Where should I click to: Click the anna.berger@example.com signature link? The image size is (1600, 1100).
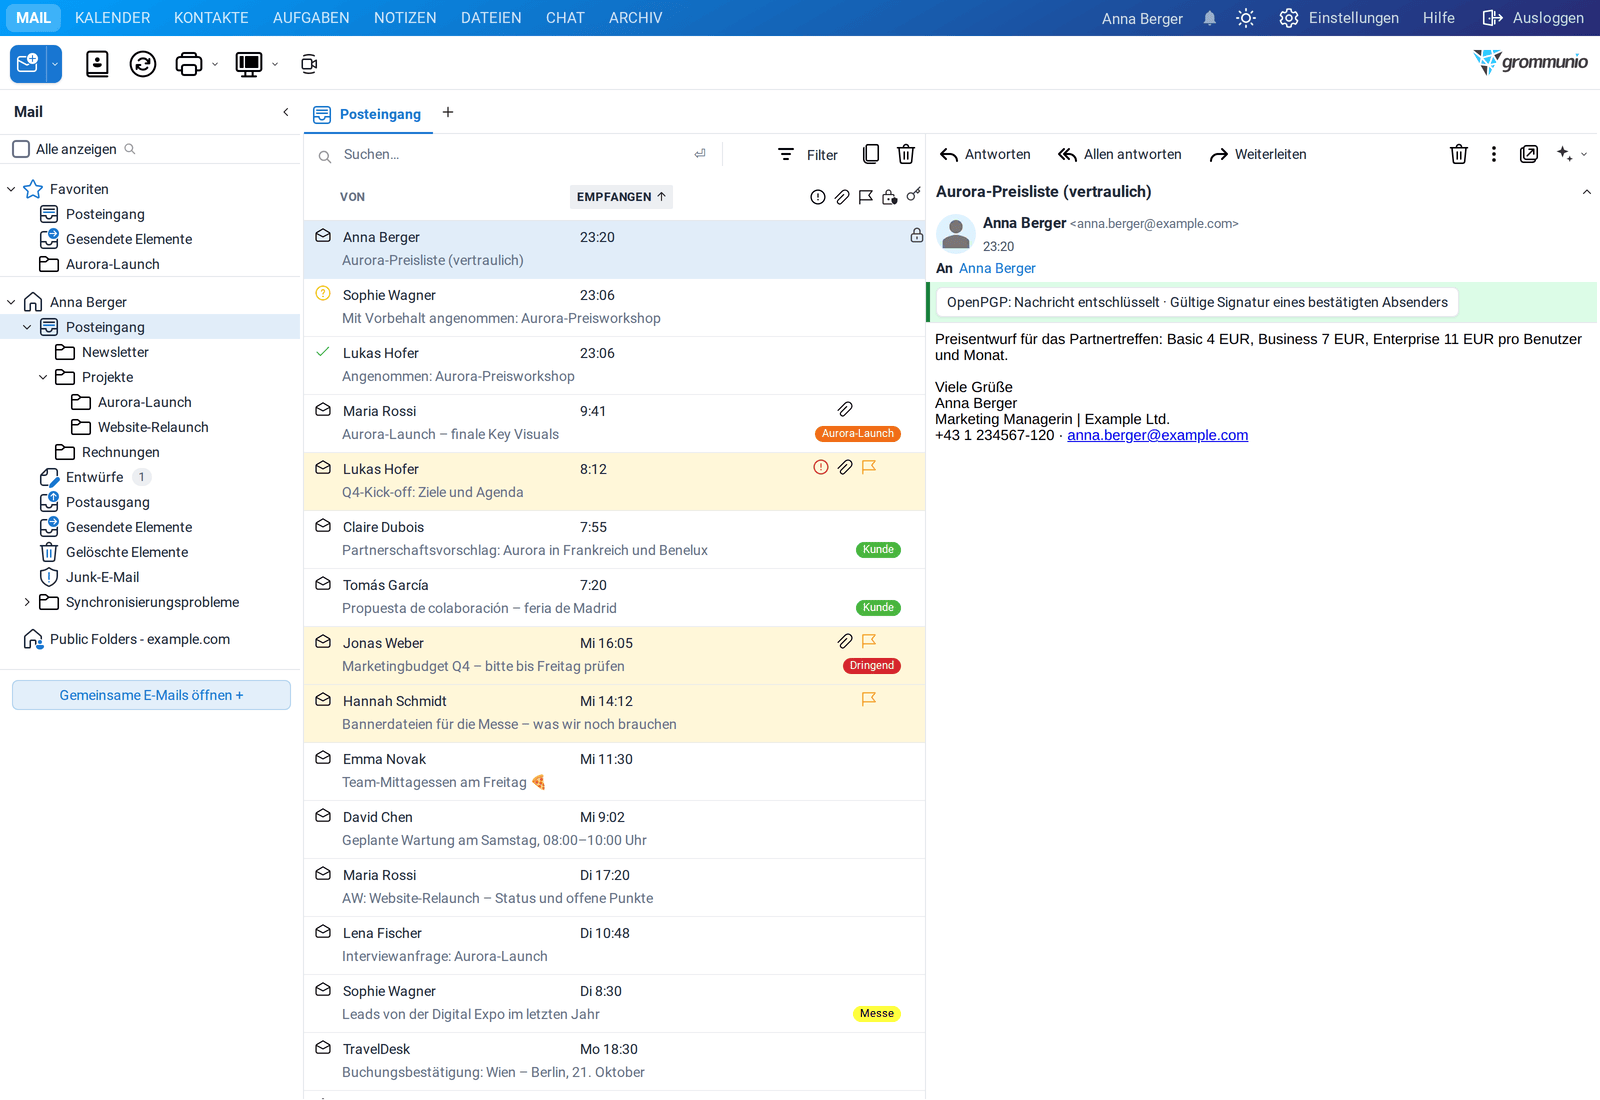click(1157, 435)
